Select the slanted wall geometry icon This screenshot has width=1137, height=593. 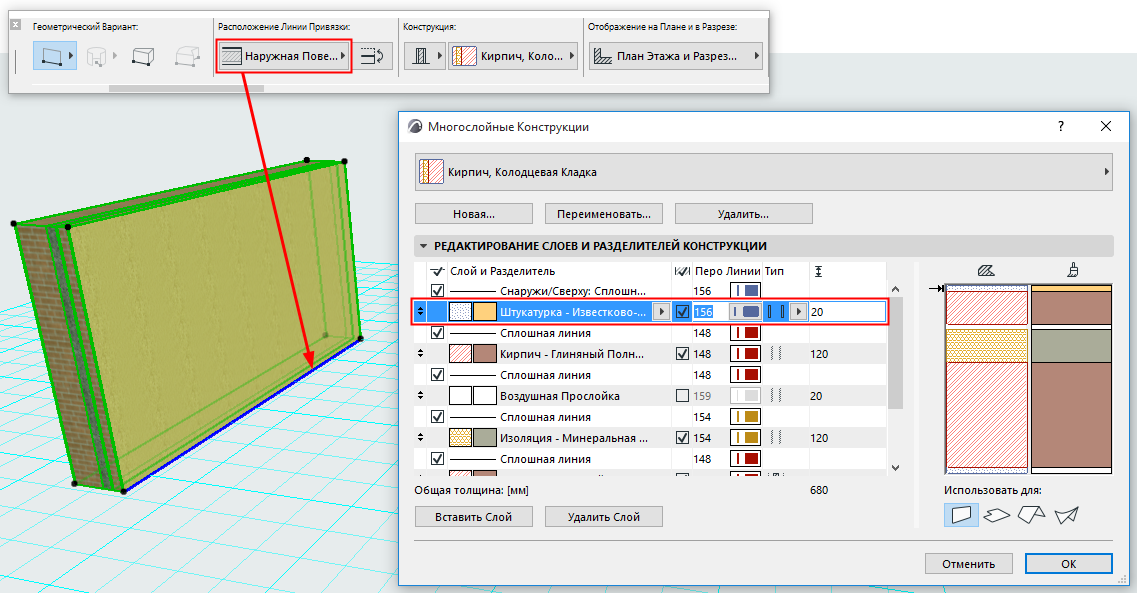pos(141,56)
